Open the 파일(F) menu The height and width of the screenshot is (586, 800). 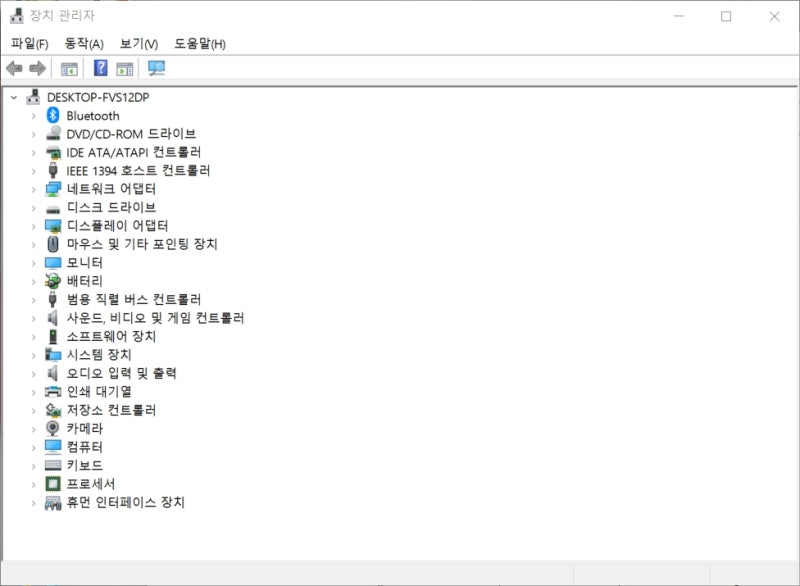27,44
